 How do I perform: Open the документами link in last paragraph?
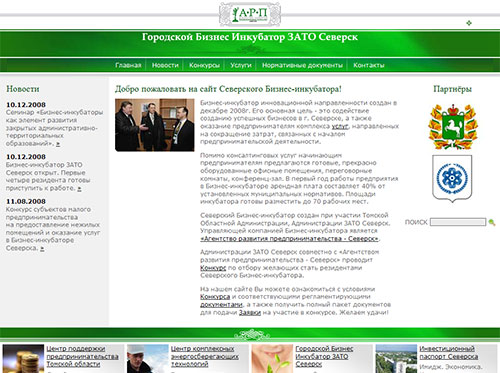click(x=221, y=305)
